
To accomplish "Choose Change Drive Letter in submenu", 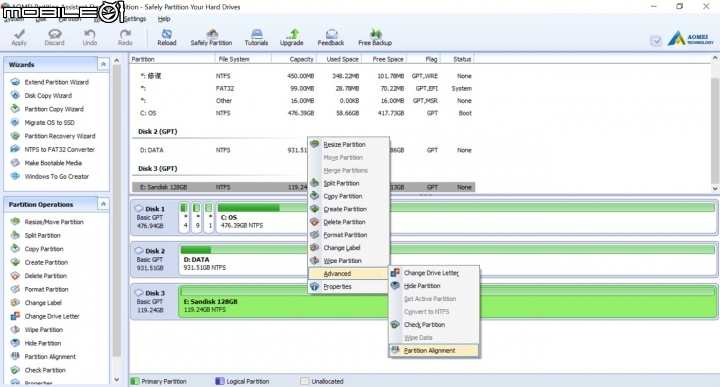I will tap(434, 273).
